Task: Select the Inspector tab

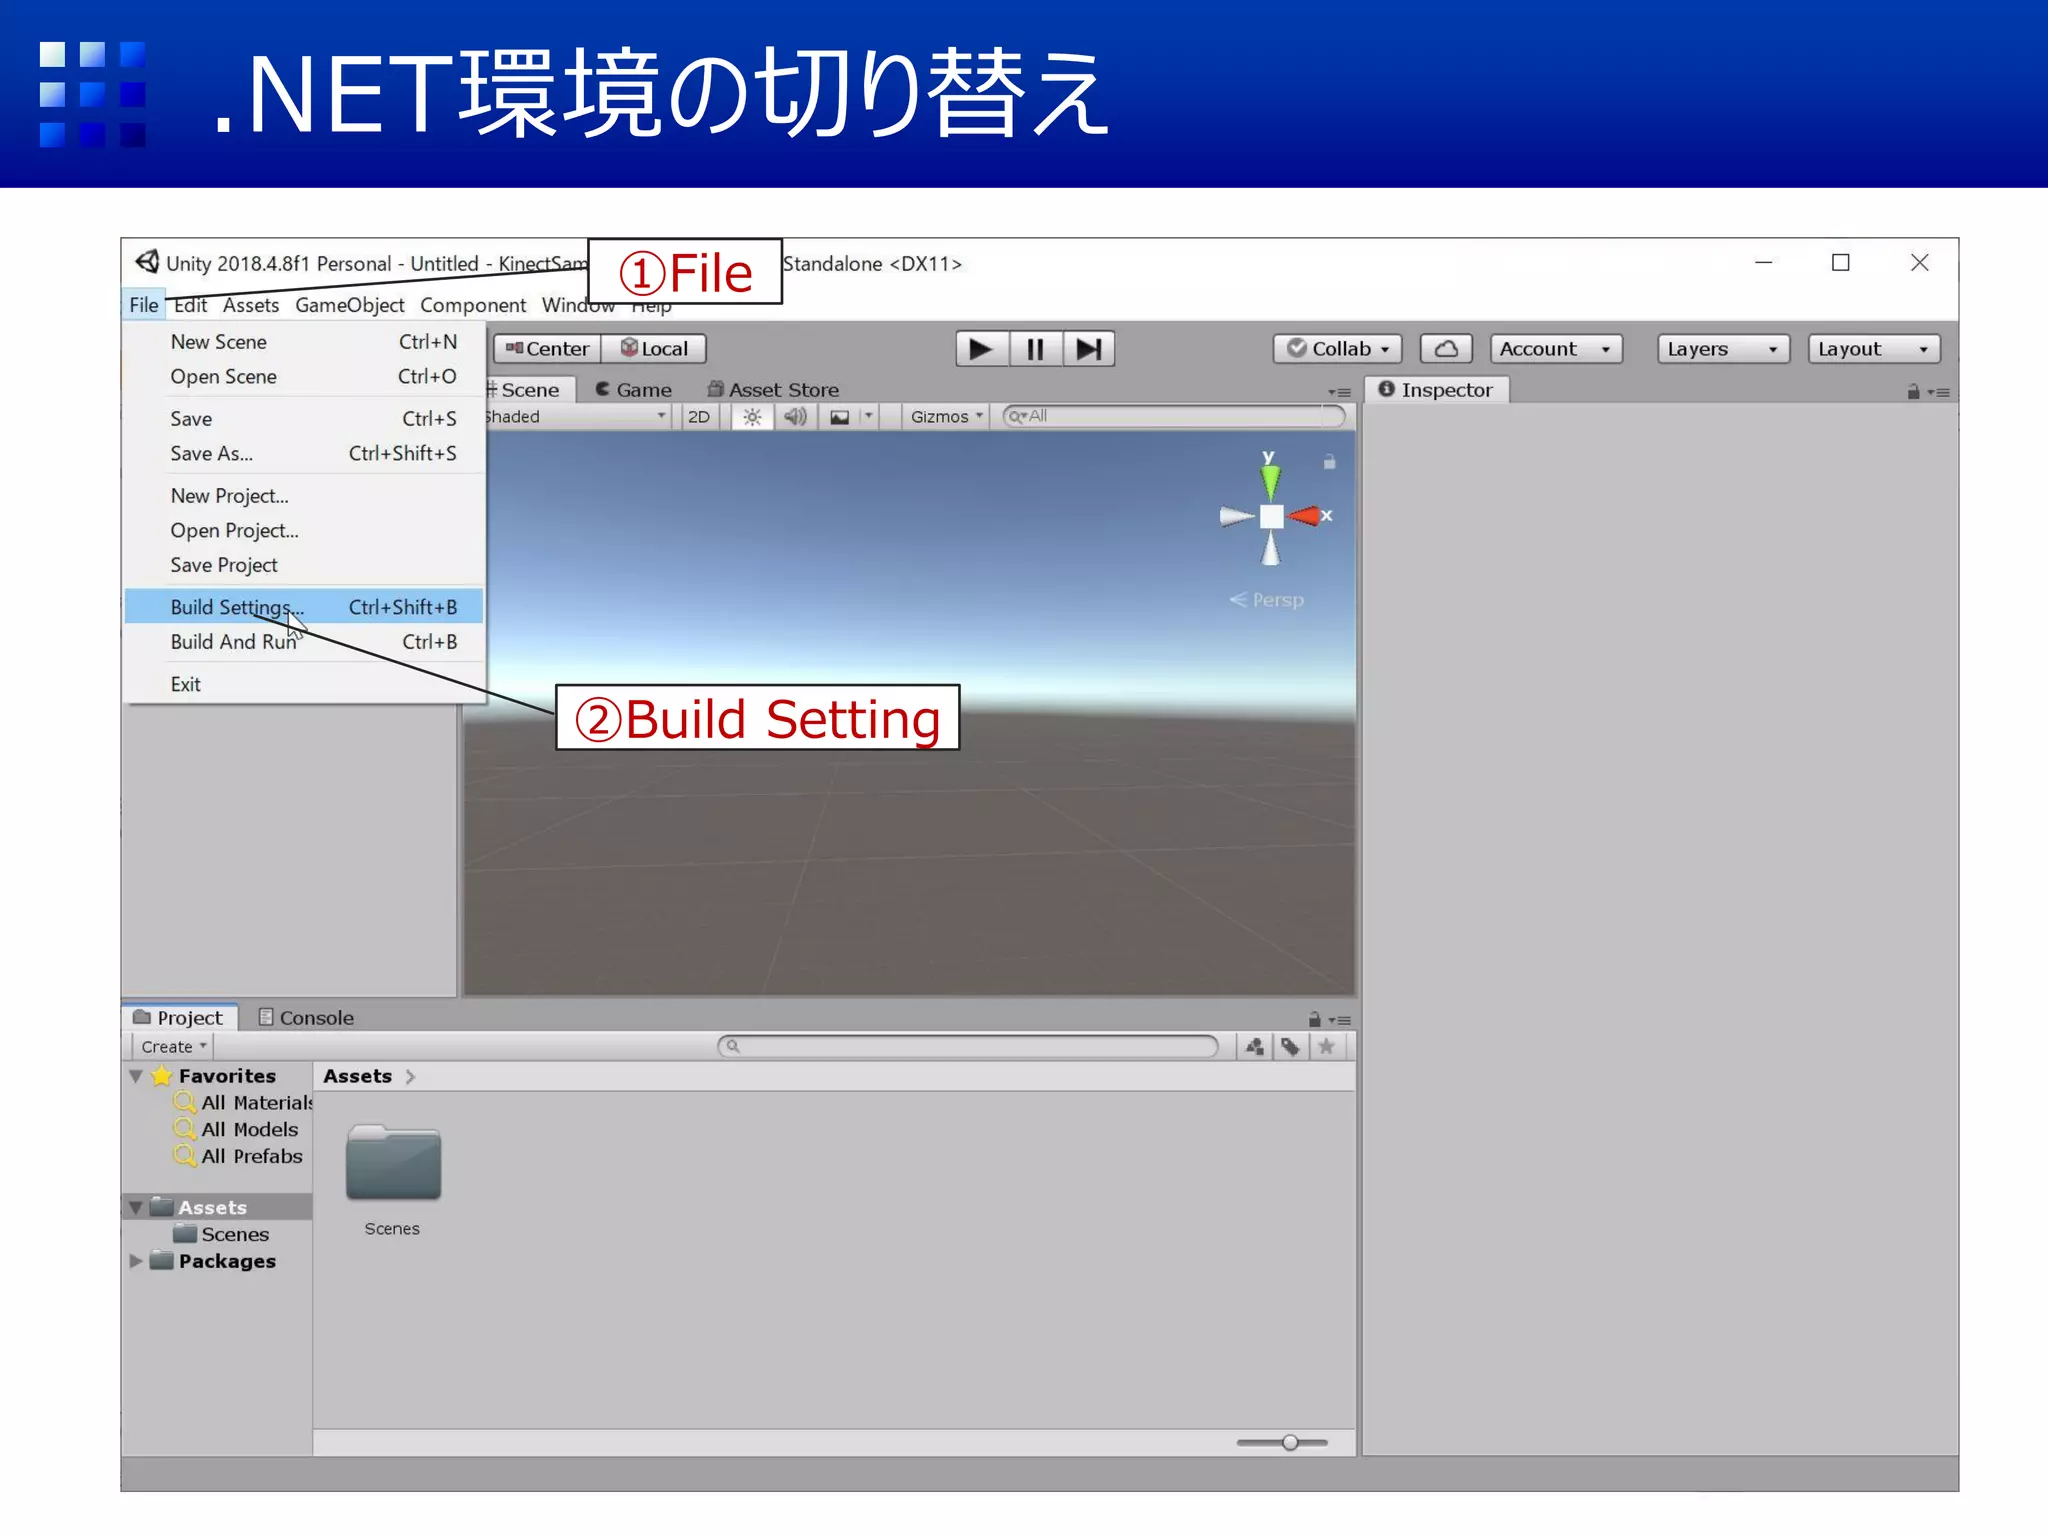Action: 1436,390
